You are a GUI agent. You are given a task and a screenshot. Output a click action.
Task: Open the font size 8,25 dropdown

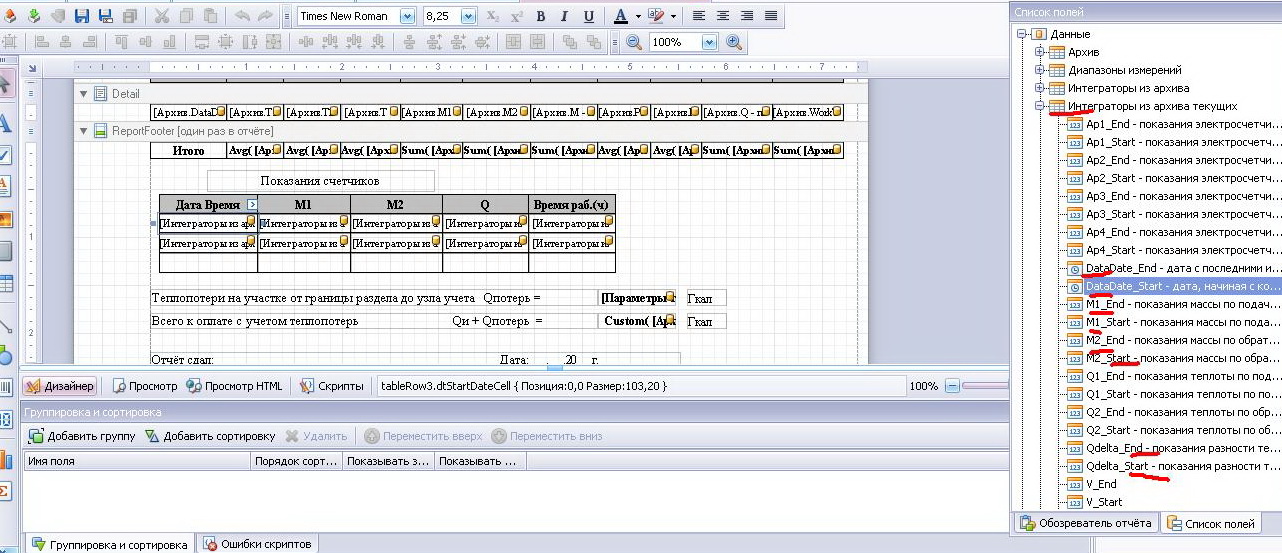(x=469, y=16)
